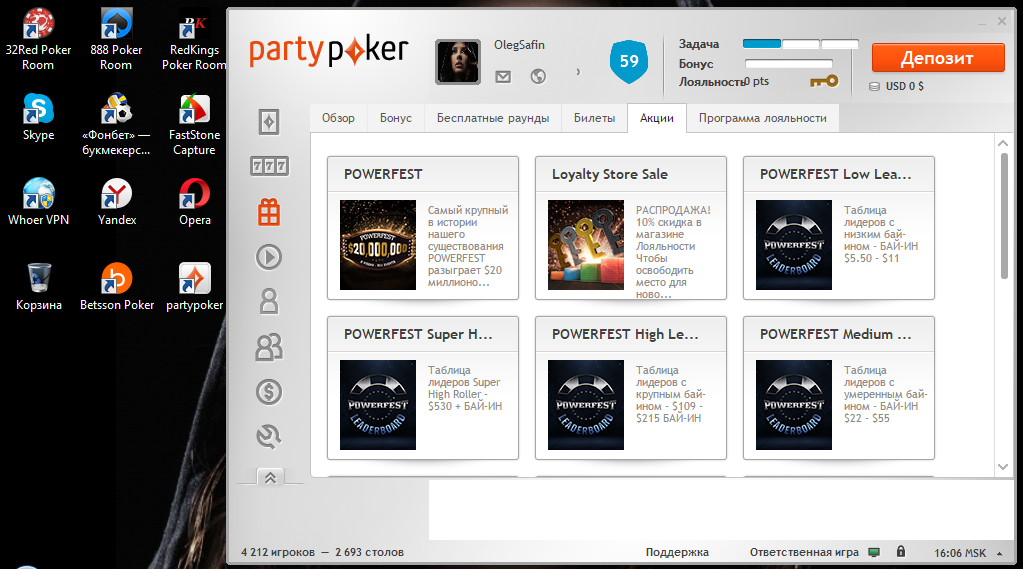Image resolution: width=1023 pixels, height=569 pixels.
Task: Launch Skype from the desktop
Action: [38, 117]
